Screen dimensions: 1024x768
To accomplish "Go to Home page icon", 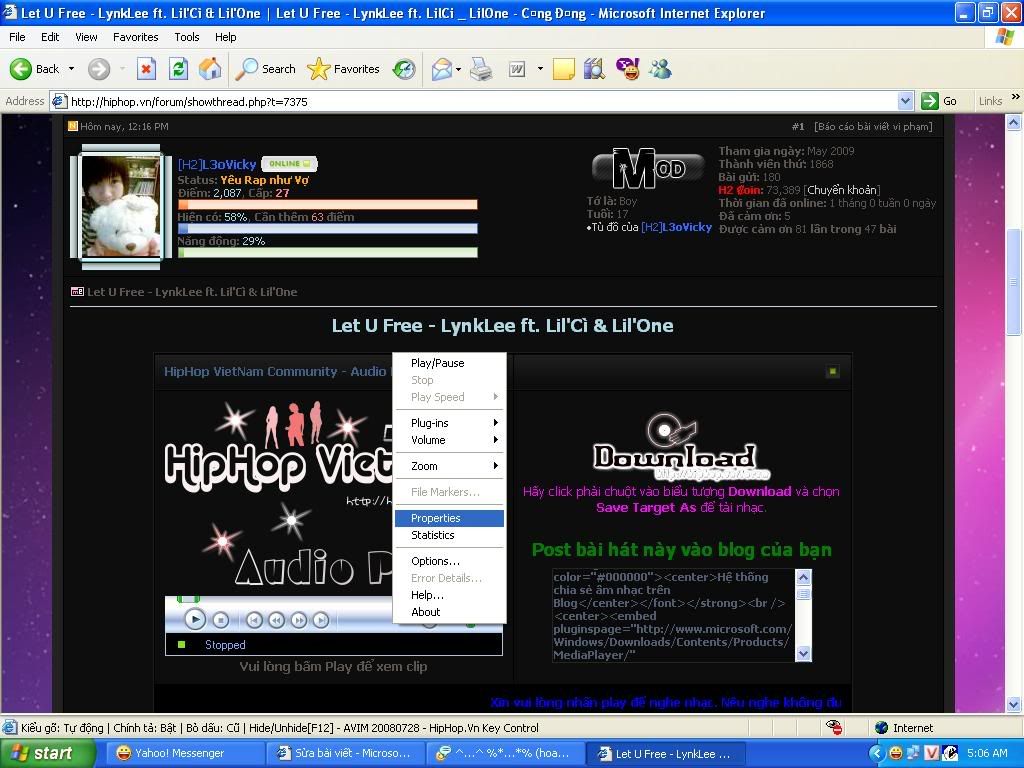I will point(210,69).
